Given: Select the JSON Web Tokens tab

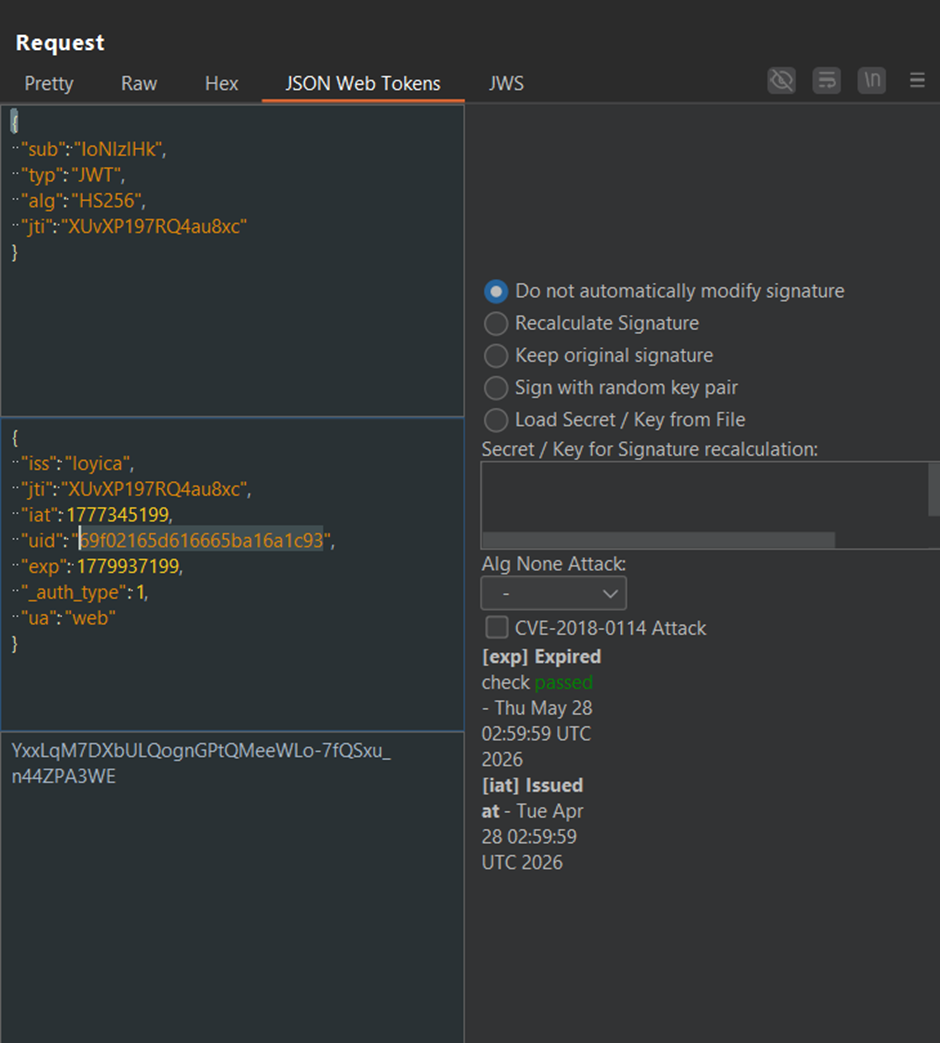Looking at the screenshot, I should 363,83.
